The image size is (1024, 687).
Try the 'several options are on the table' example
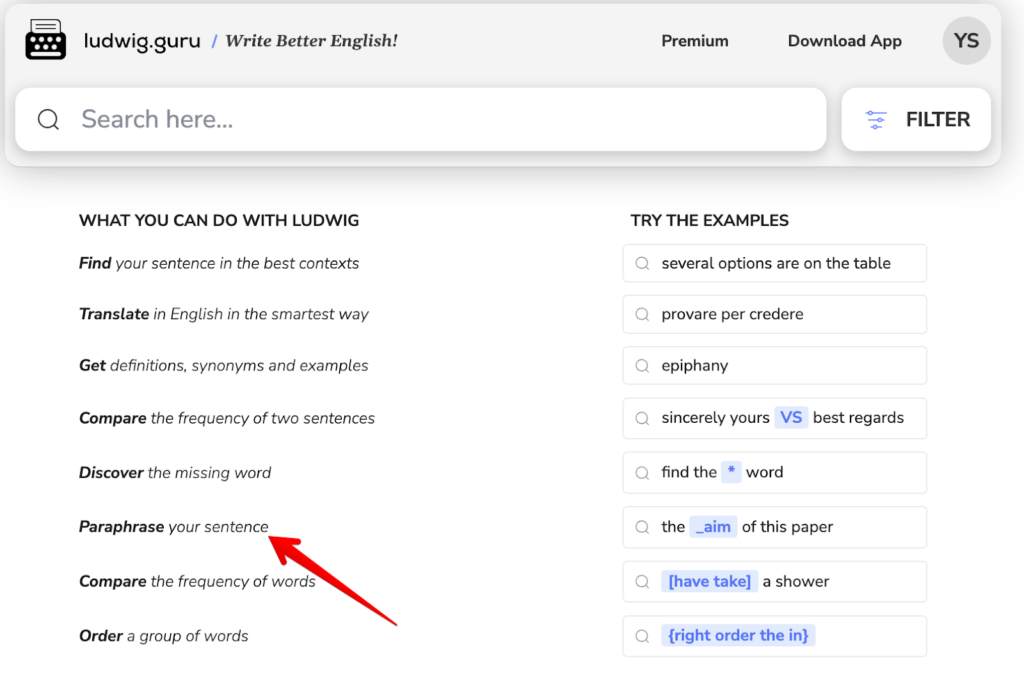point(775,264)
